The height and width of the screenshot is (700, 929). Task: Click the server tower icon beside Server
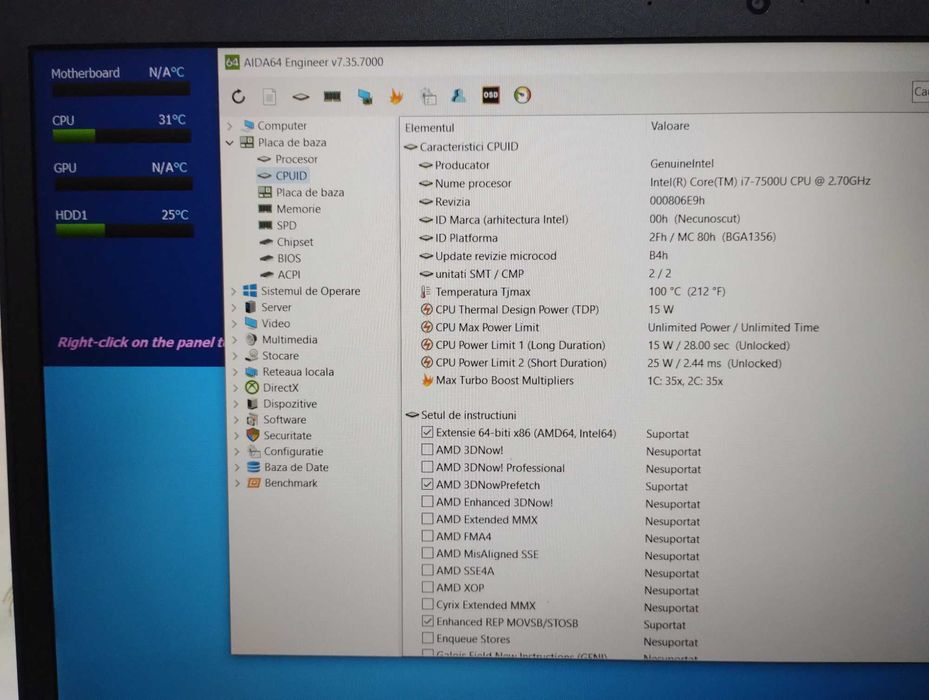click(251, 307)
